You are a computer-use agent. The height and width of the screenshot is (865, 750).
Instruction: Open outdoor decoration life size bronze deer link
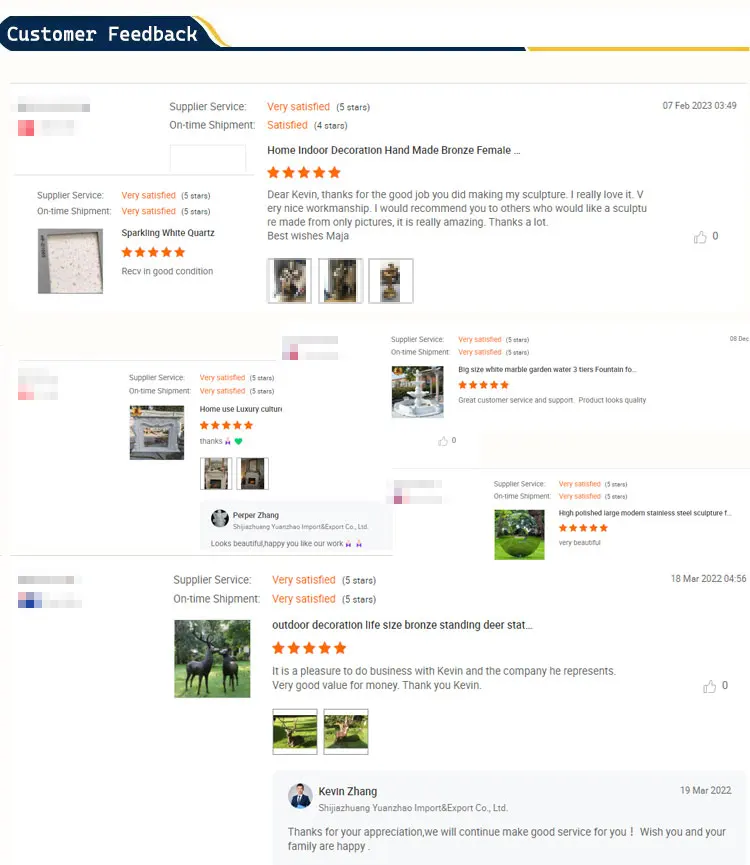(x=402, y=625)
